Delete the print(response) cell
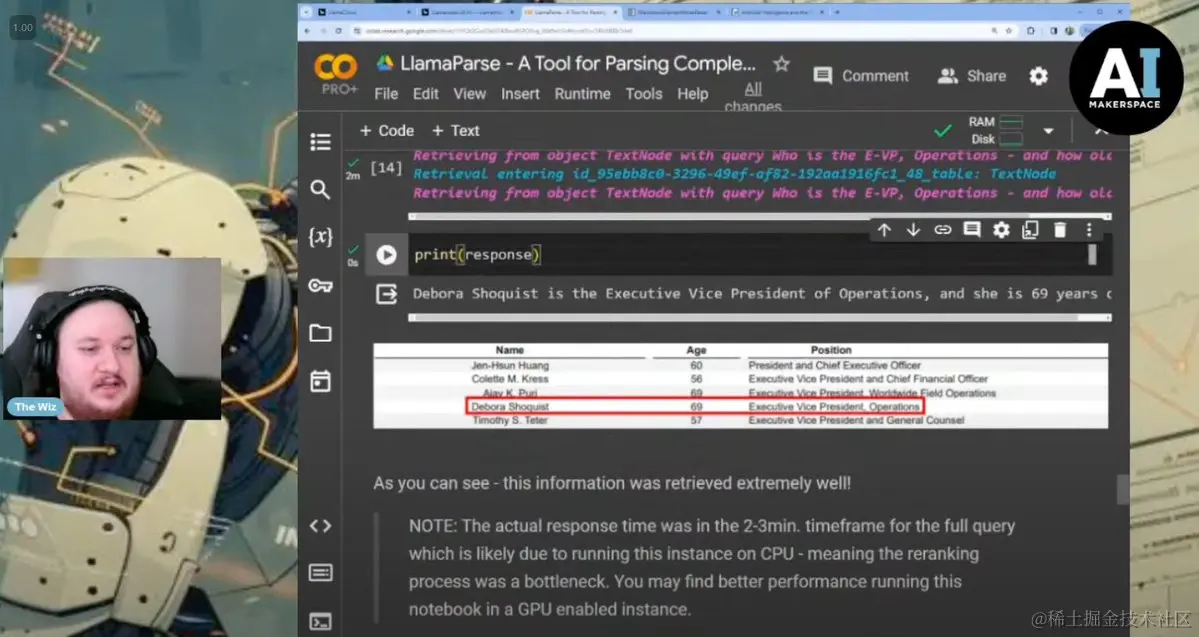Image resolution: width=1199 pixels, height=637 pixels. (1060, 229)
